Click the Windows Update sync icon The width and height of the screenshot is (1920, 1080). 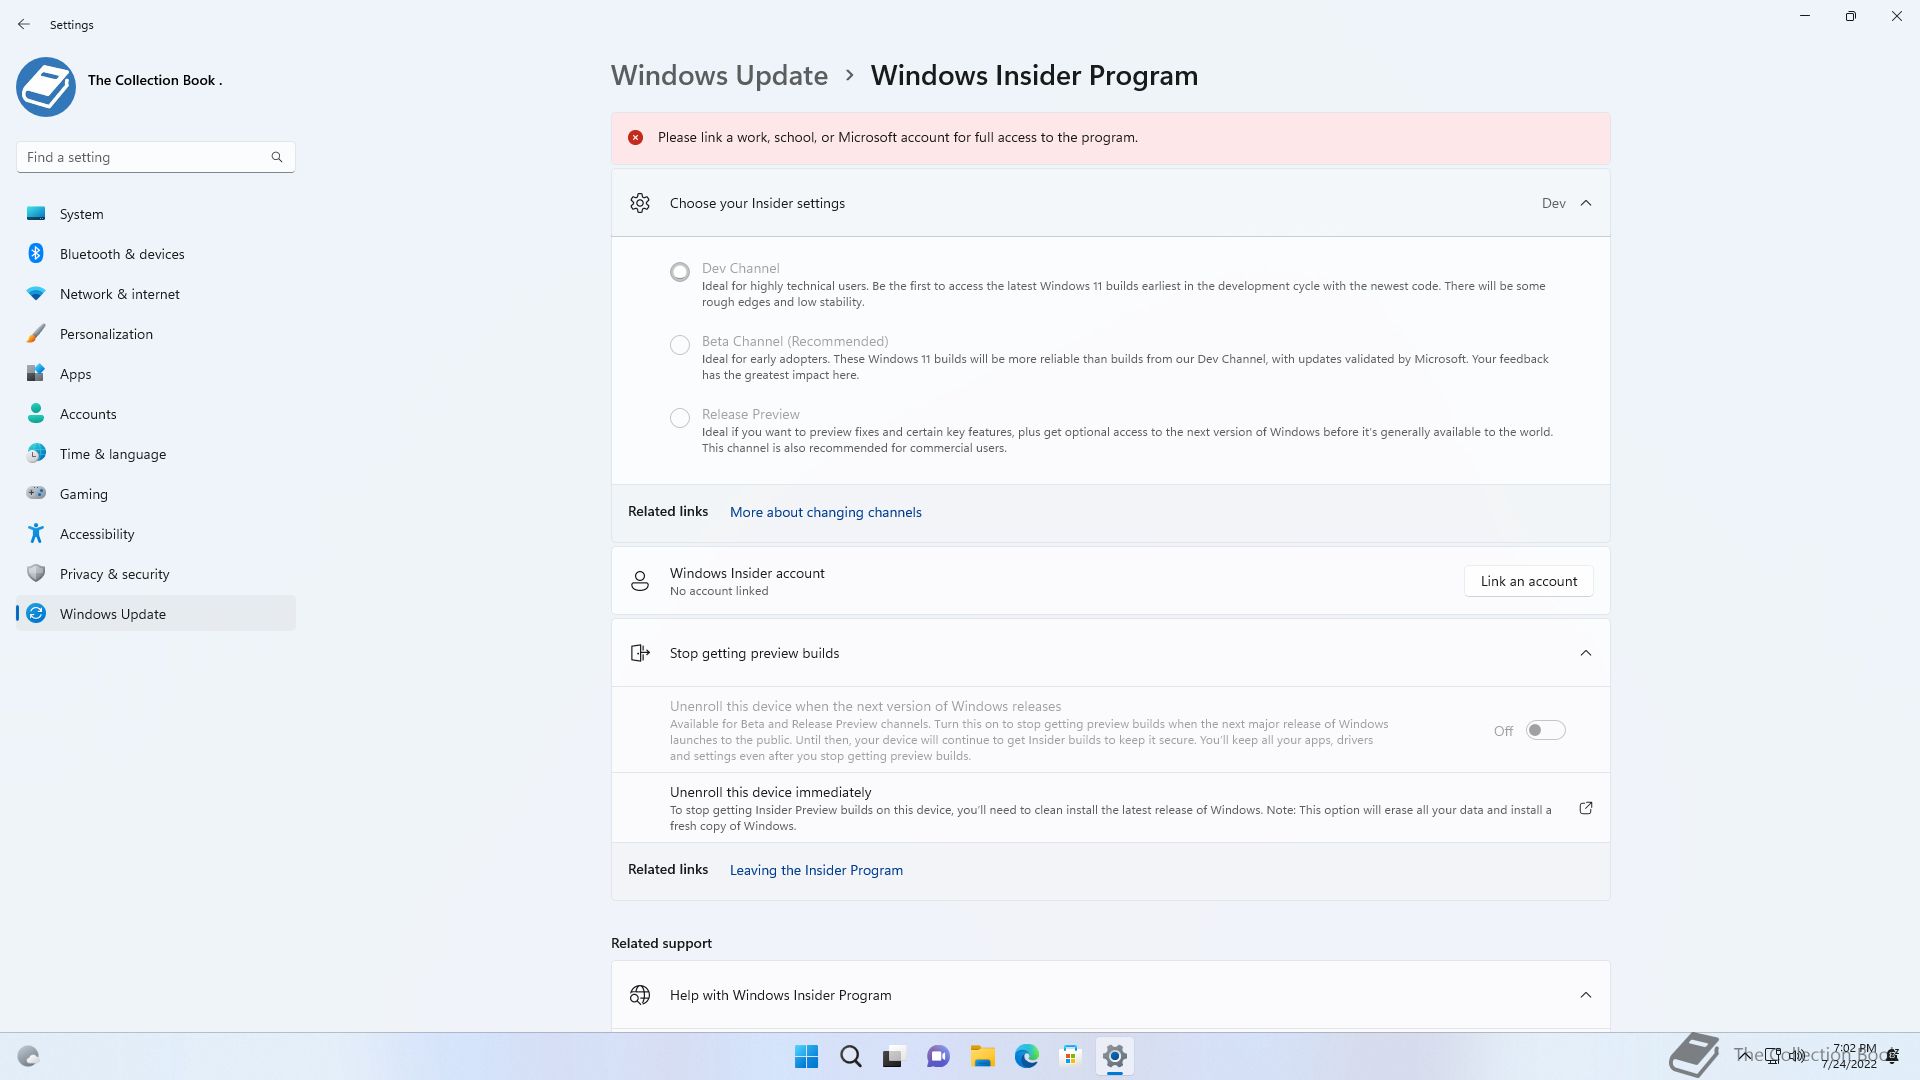pyautogui.click(x=36, y=613)
